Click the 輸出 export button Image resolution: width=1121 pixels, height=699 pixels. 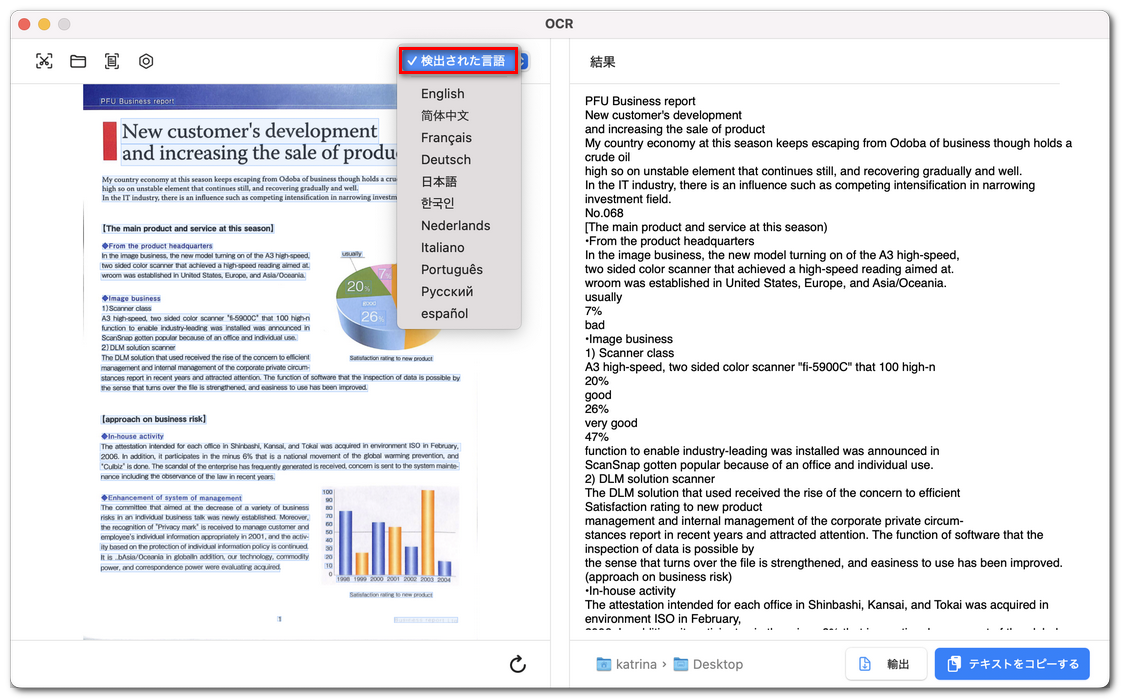point(887,664)
